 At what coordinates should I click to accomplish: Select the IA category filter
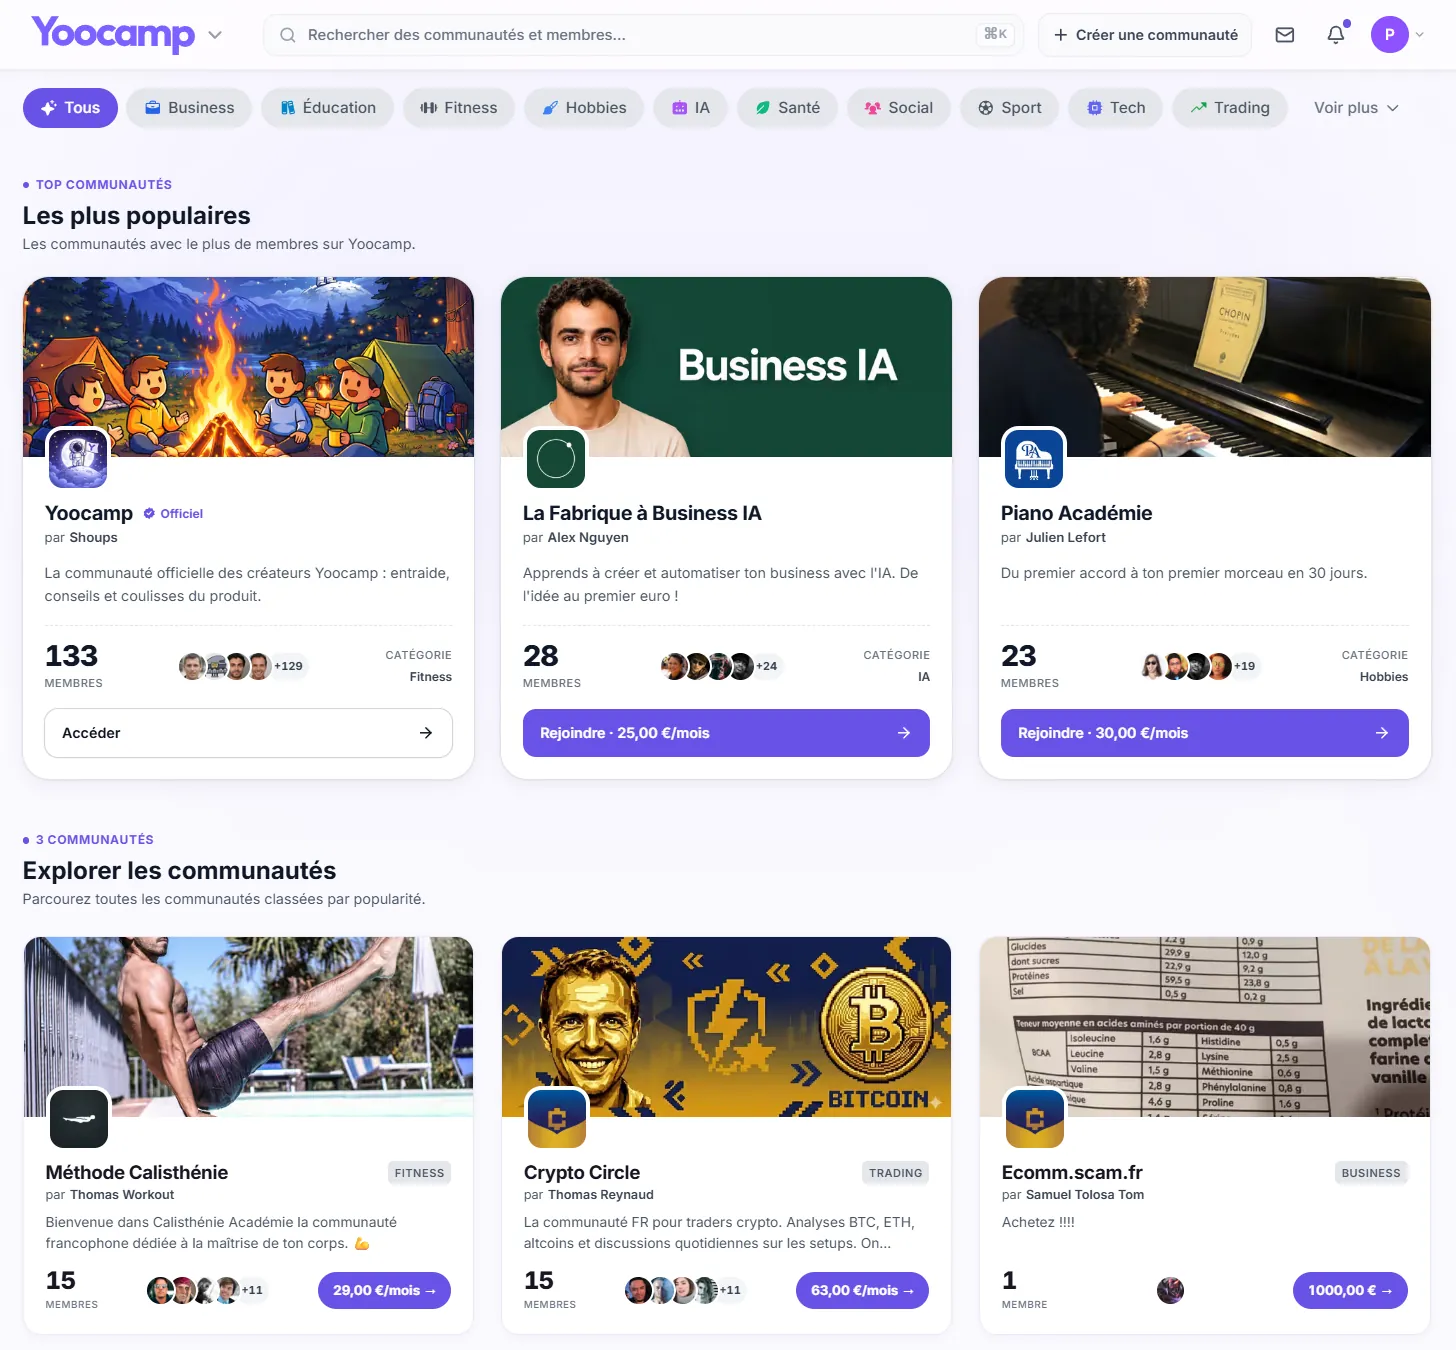click(x=691, y=108)
